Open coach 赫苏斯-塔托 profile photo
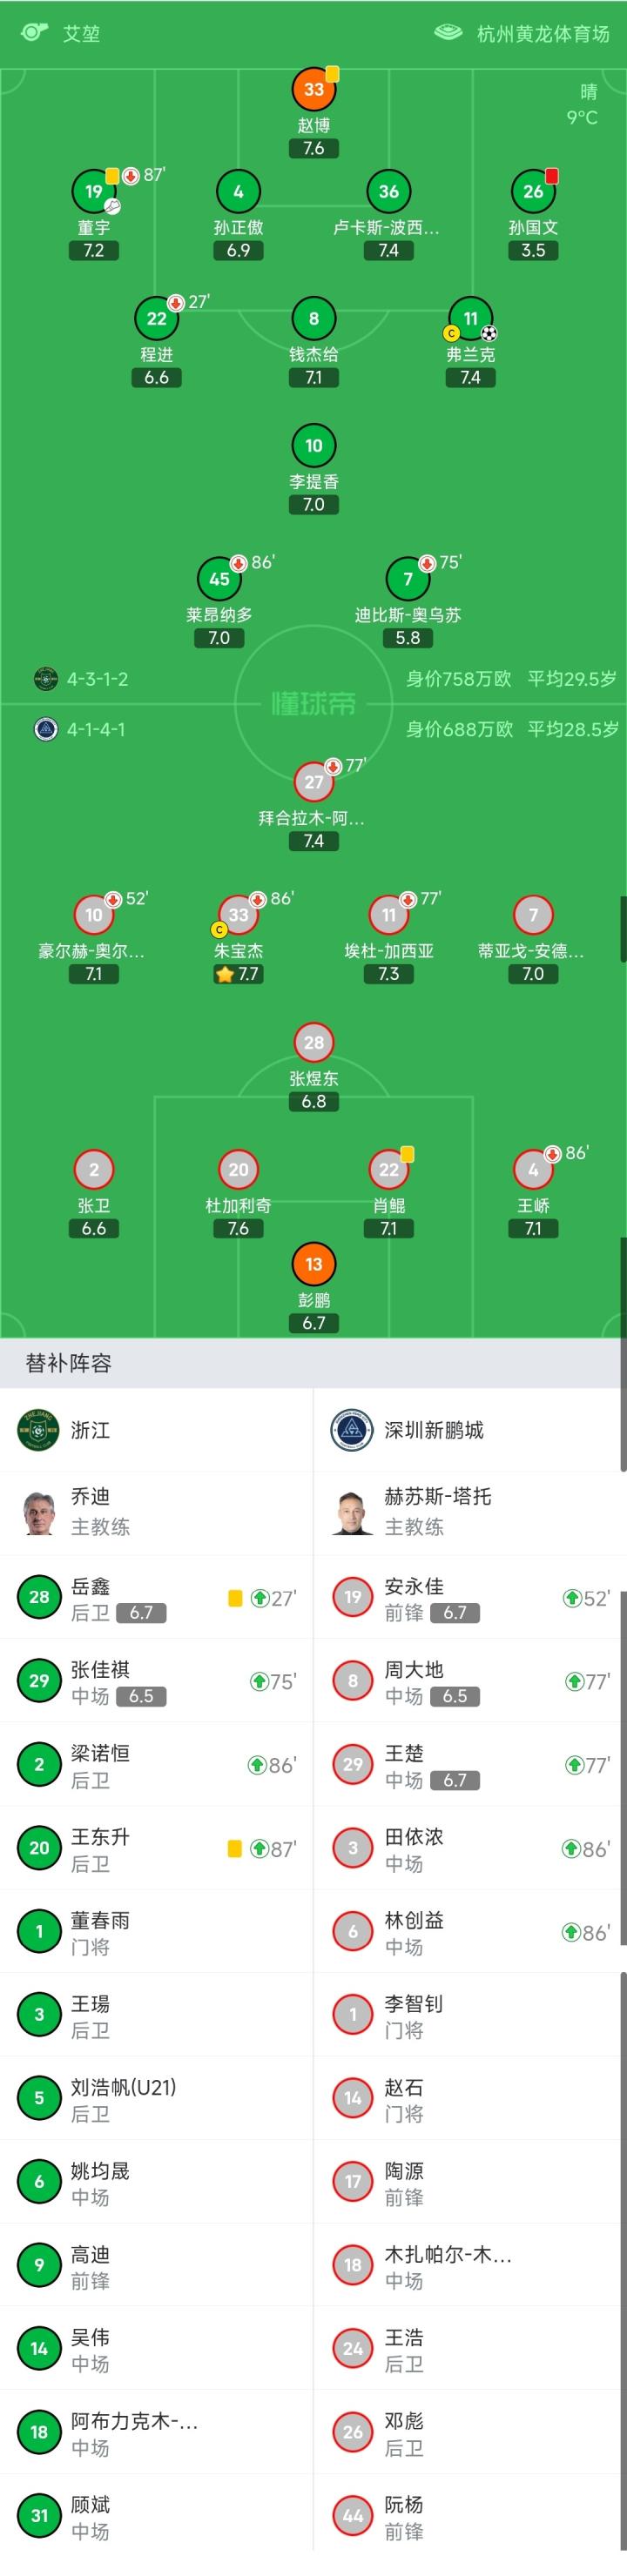Screen dimensions: 627x2576 pyautogui.click(x=352, y=1512)
